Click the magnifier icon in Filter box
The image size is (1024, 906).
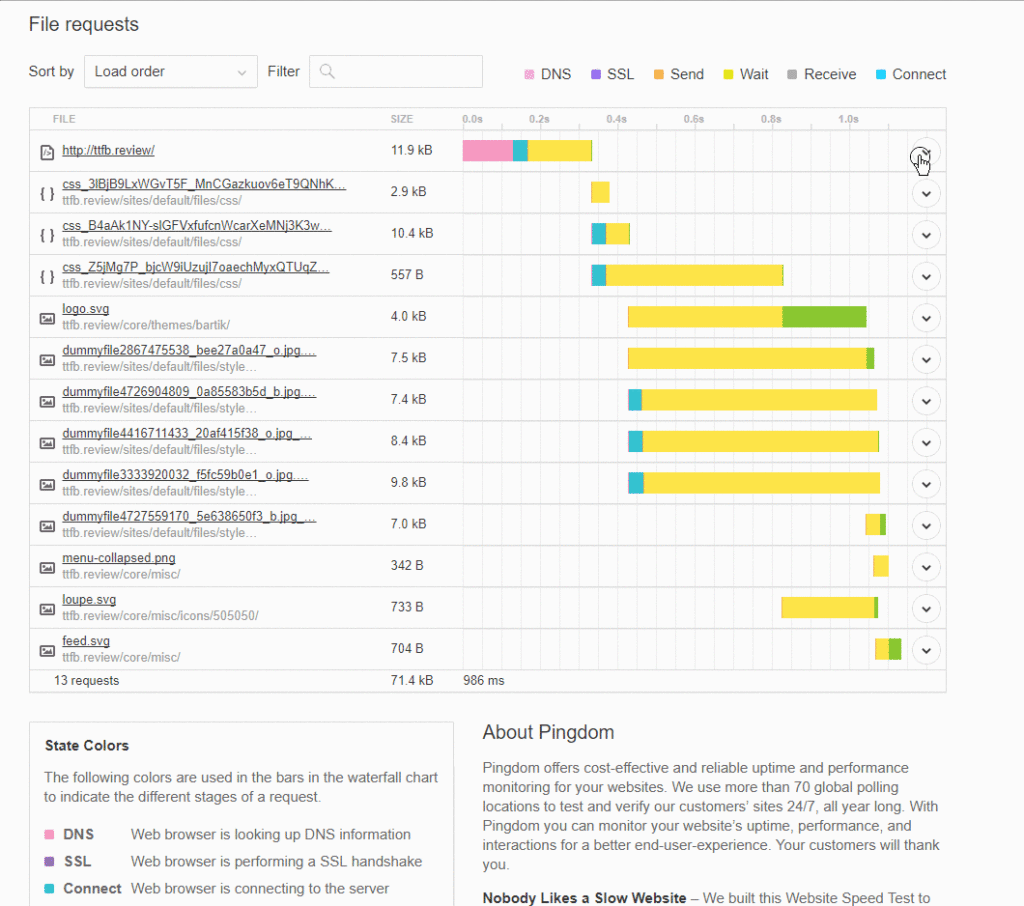click(327, 72)
